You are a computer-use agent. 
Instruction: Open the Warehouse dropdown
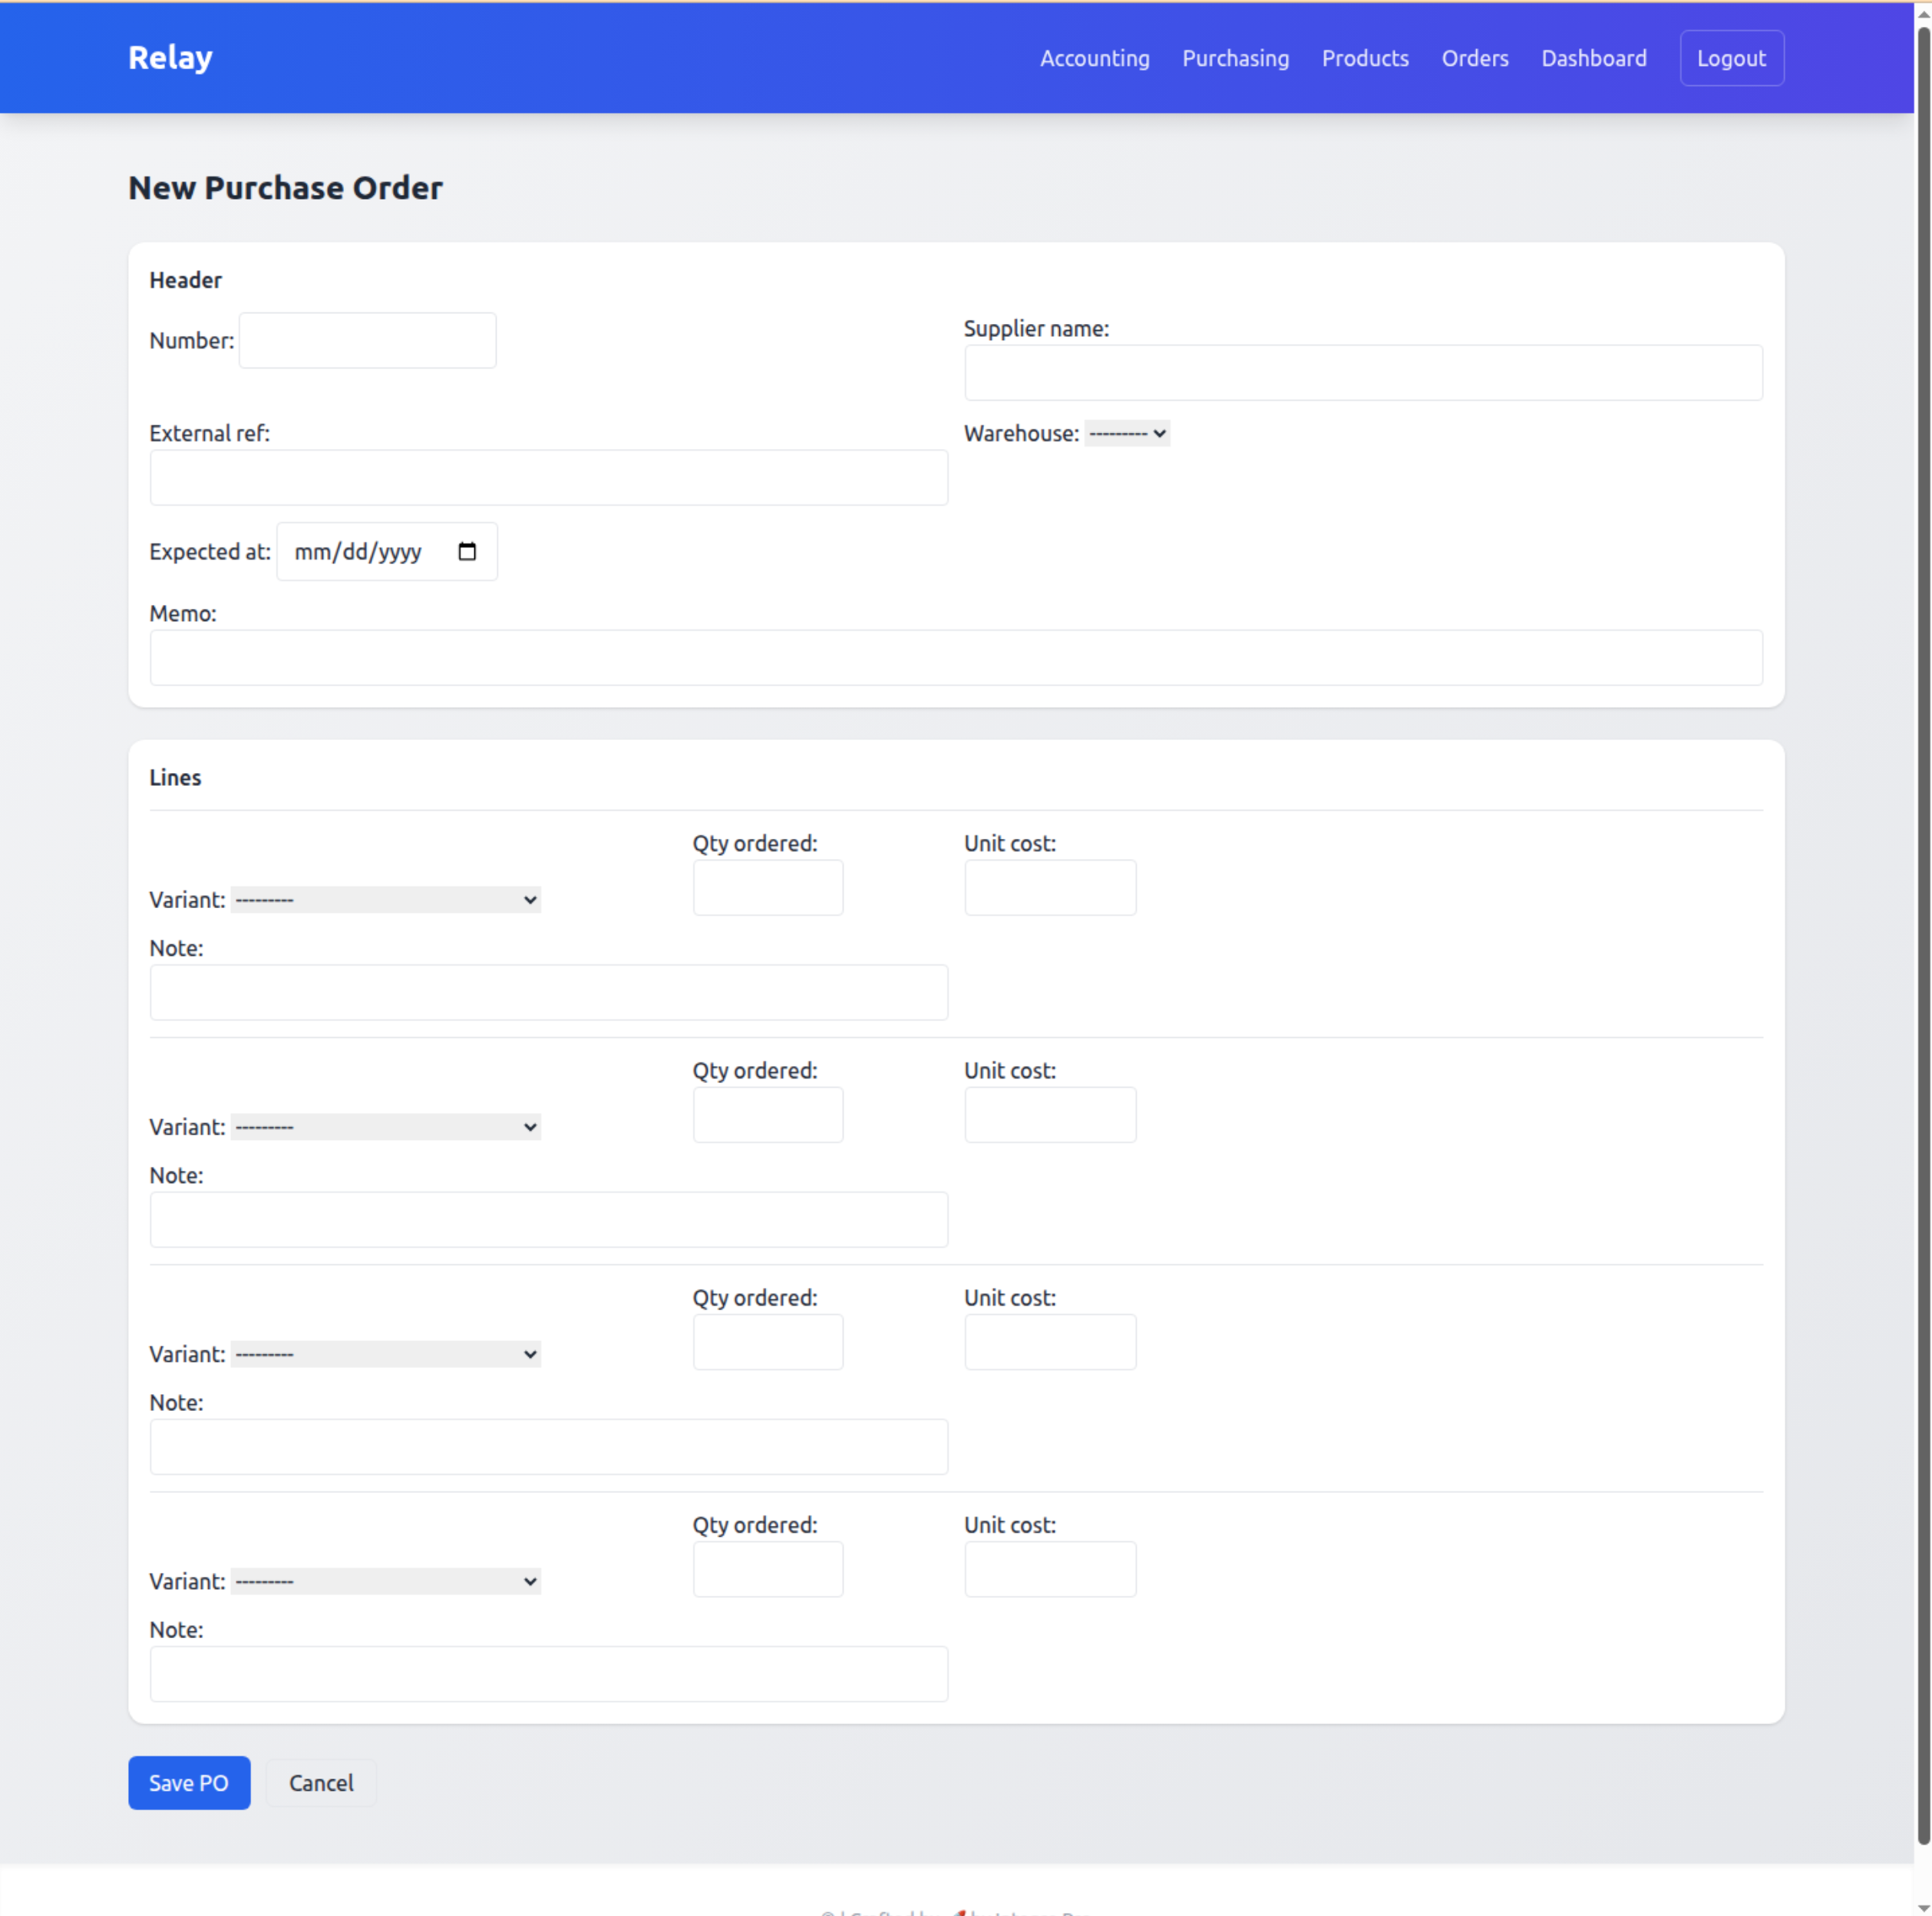click(x=1127, y=433)
